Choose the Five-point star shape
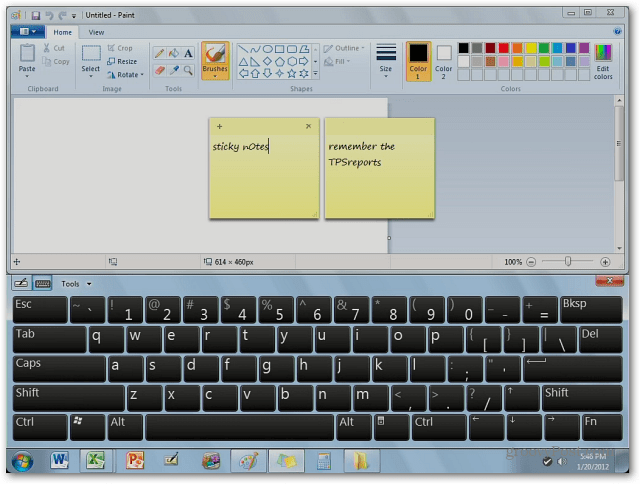The width and height of the screenshot is (640, 484). [x=291, y=73]
